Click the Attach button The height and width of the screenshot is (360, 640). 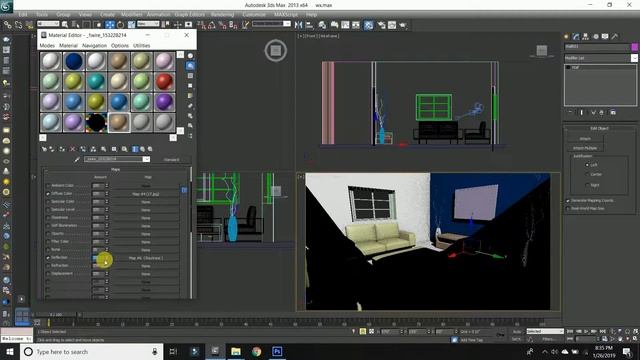(585, 139)
